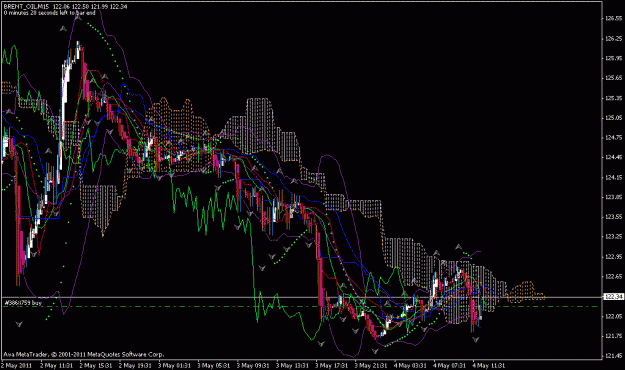625x370 pixels.
Task: Click the 125.95 price axis label
Action: tap(614, 58)
